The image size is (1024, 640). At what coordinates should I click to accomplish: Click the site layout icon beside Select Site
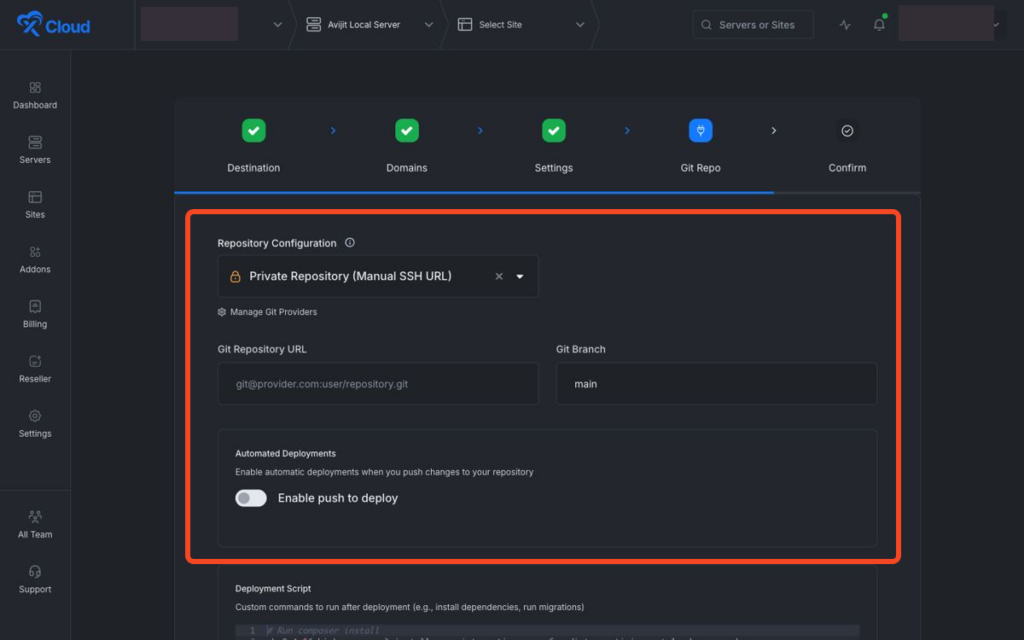pos(465,25)
